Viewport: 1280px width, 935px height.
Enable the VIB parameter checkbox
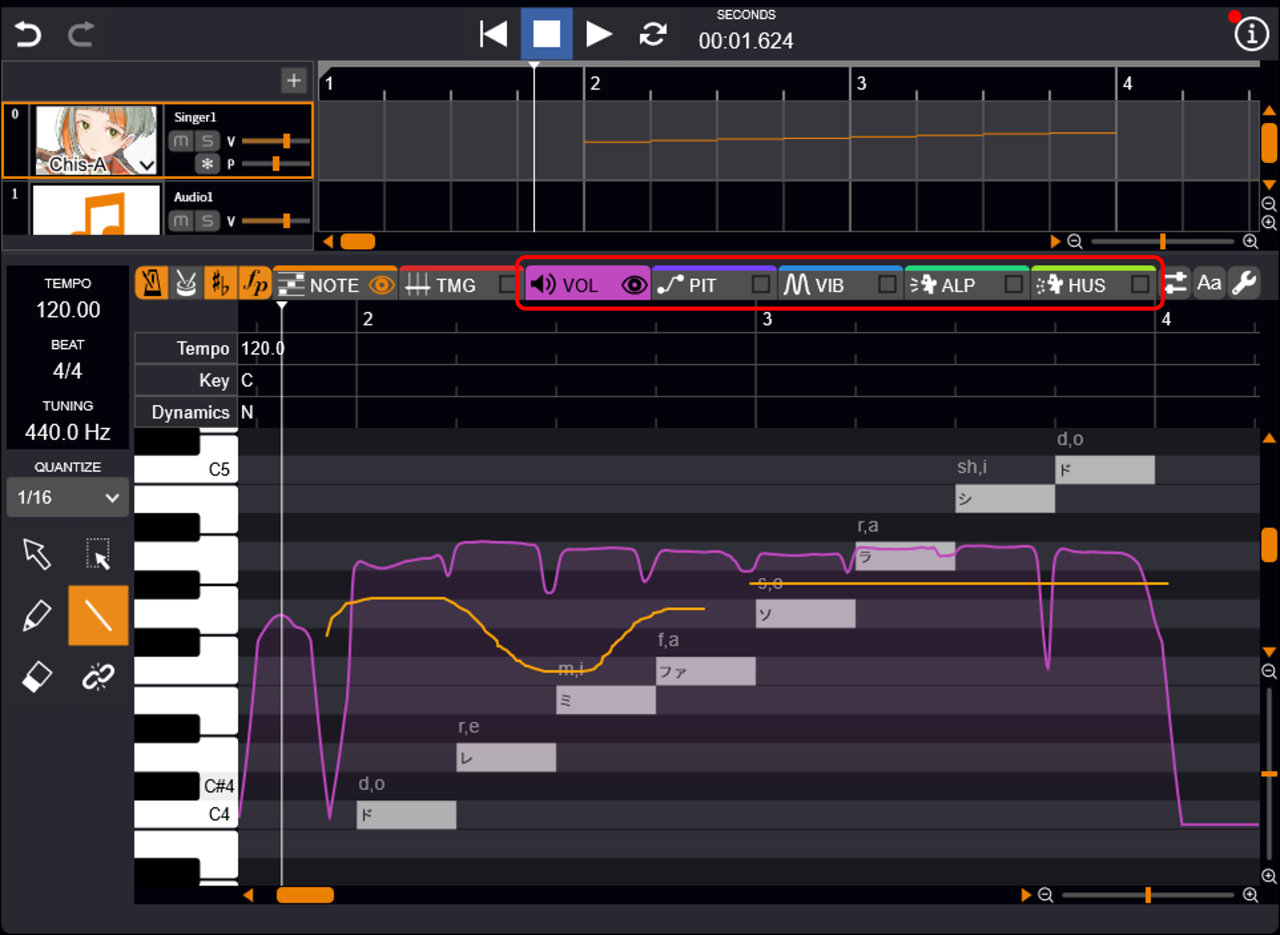point(887,285)
